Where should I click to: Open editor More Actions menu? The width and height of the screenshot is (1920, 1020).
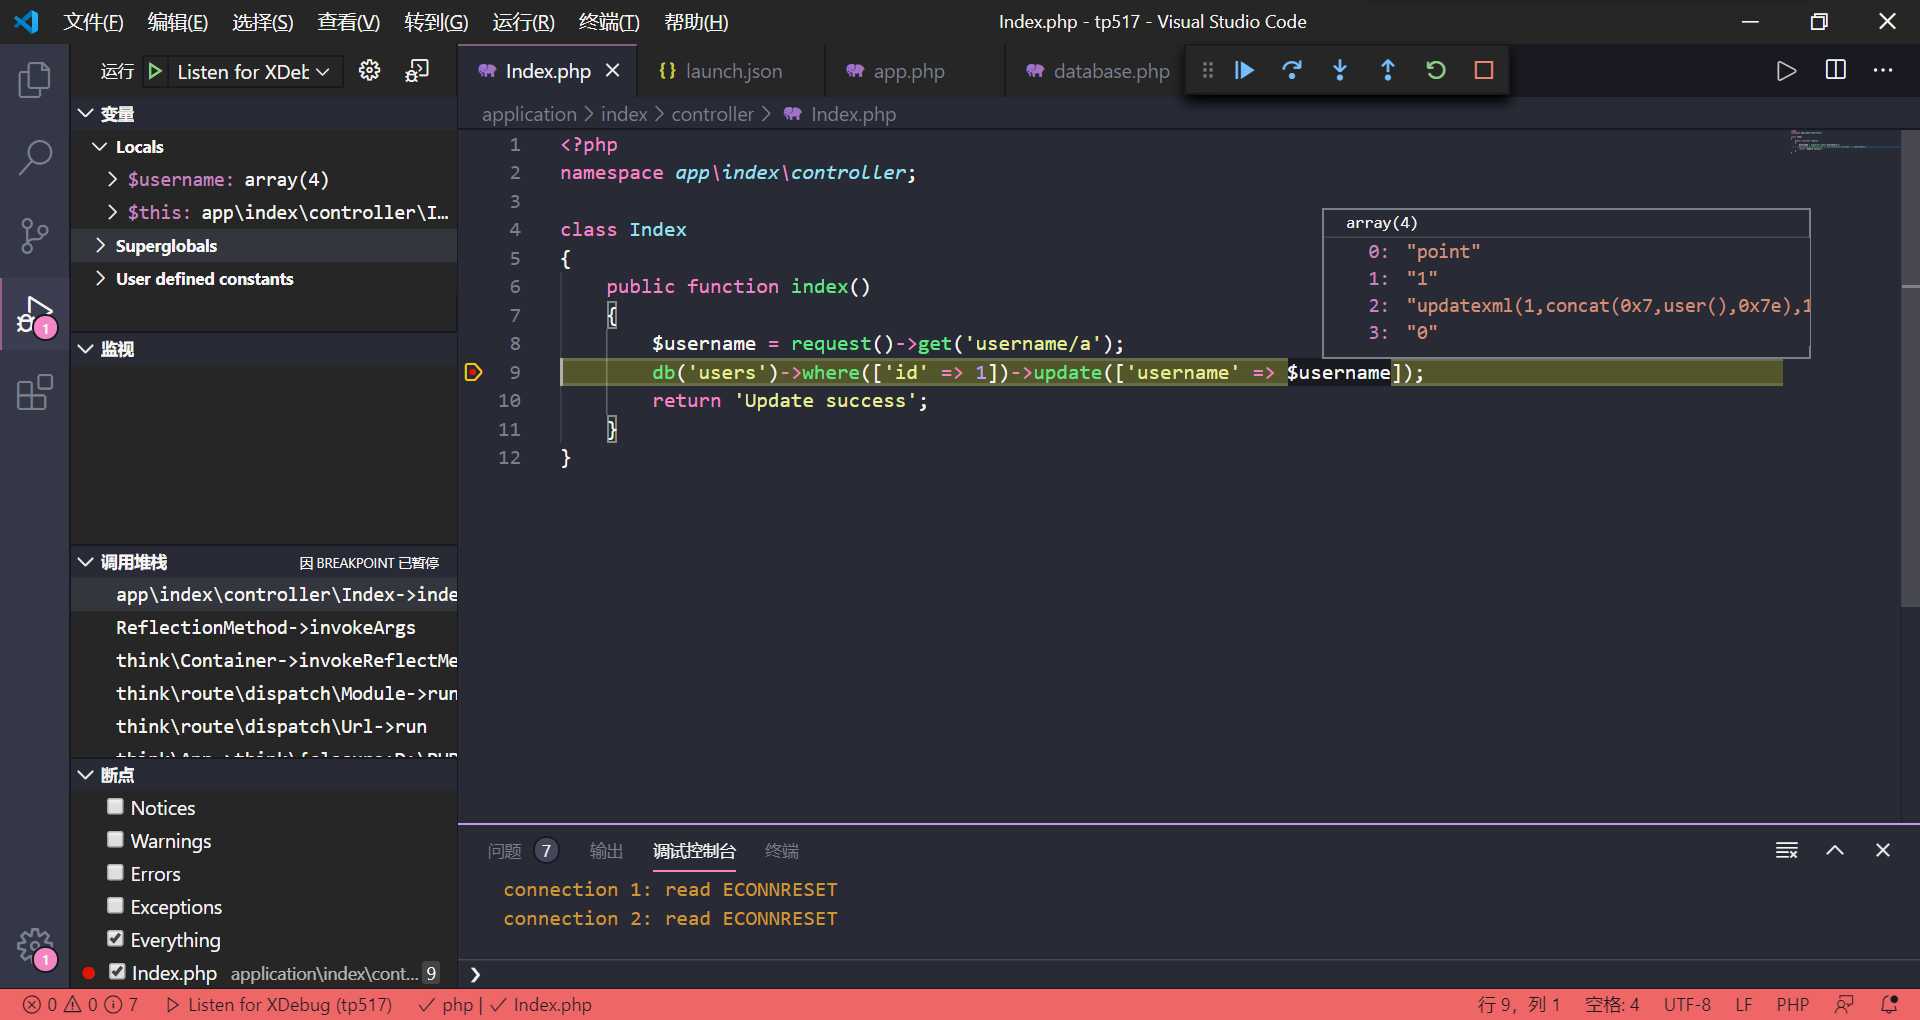click(x=1883, y=70)
